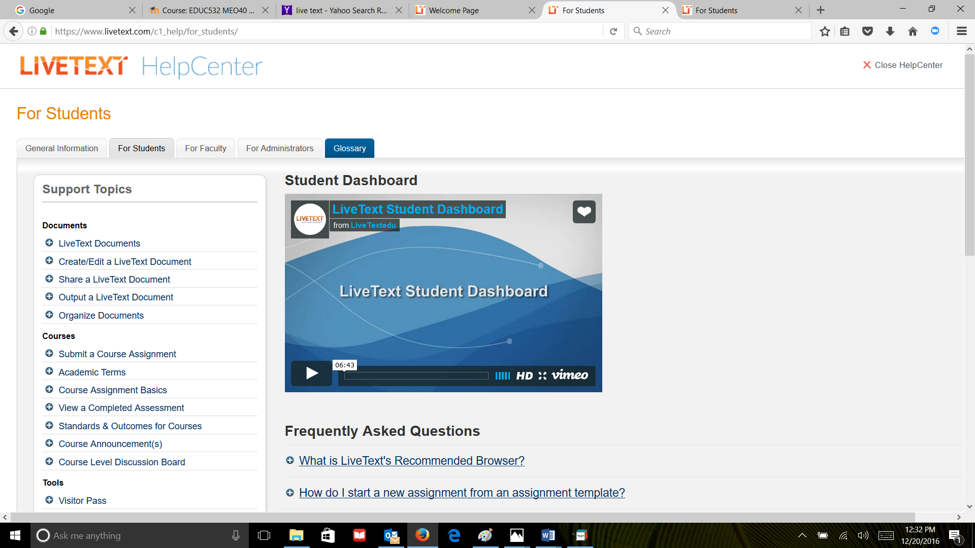Click the Cortana Ask me anything box
This screenshot has width=975, height=548.
tap(139, 536)
